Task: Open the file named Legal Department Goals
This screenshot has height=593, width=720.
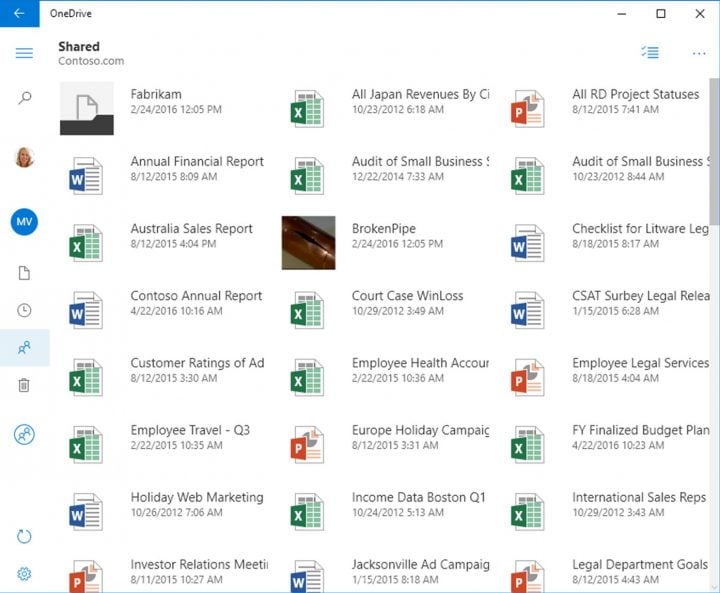Action: point(640,564)
